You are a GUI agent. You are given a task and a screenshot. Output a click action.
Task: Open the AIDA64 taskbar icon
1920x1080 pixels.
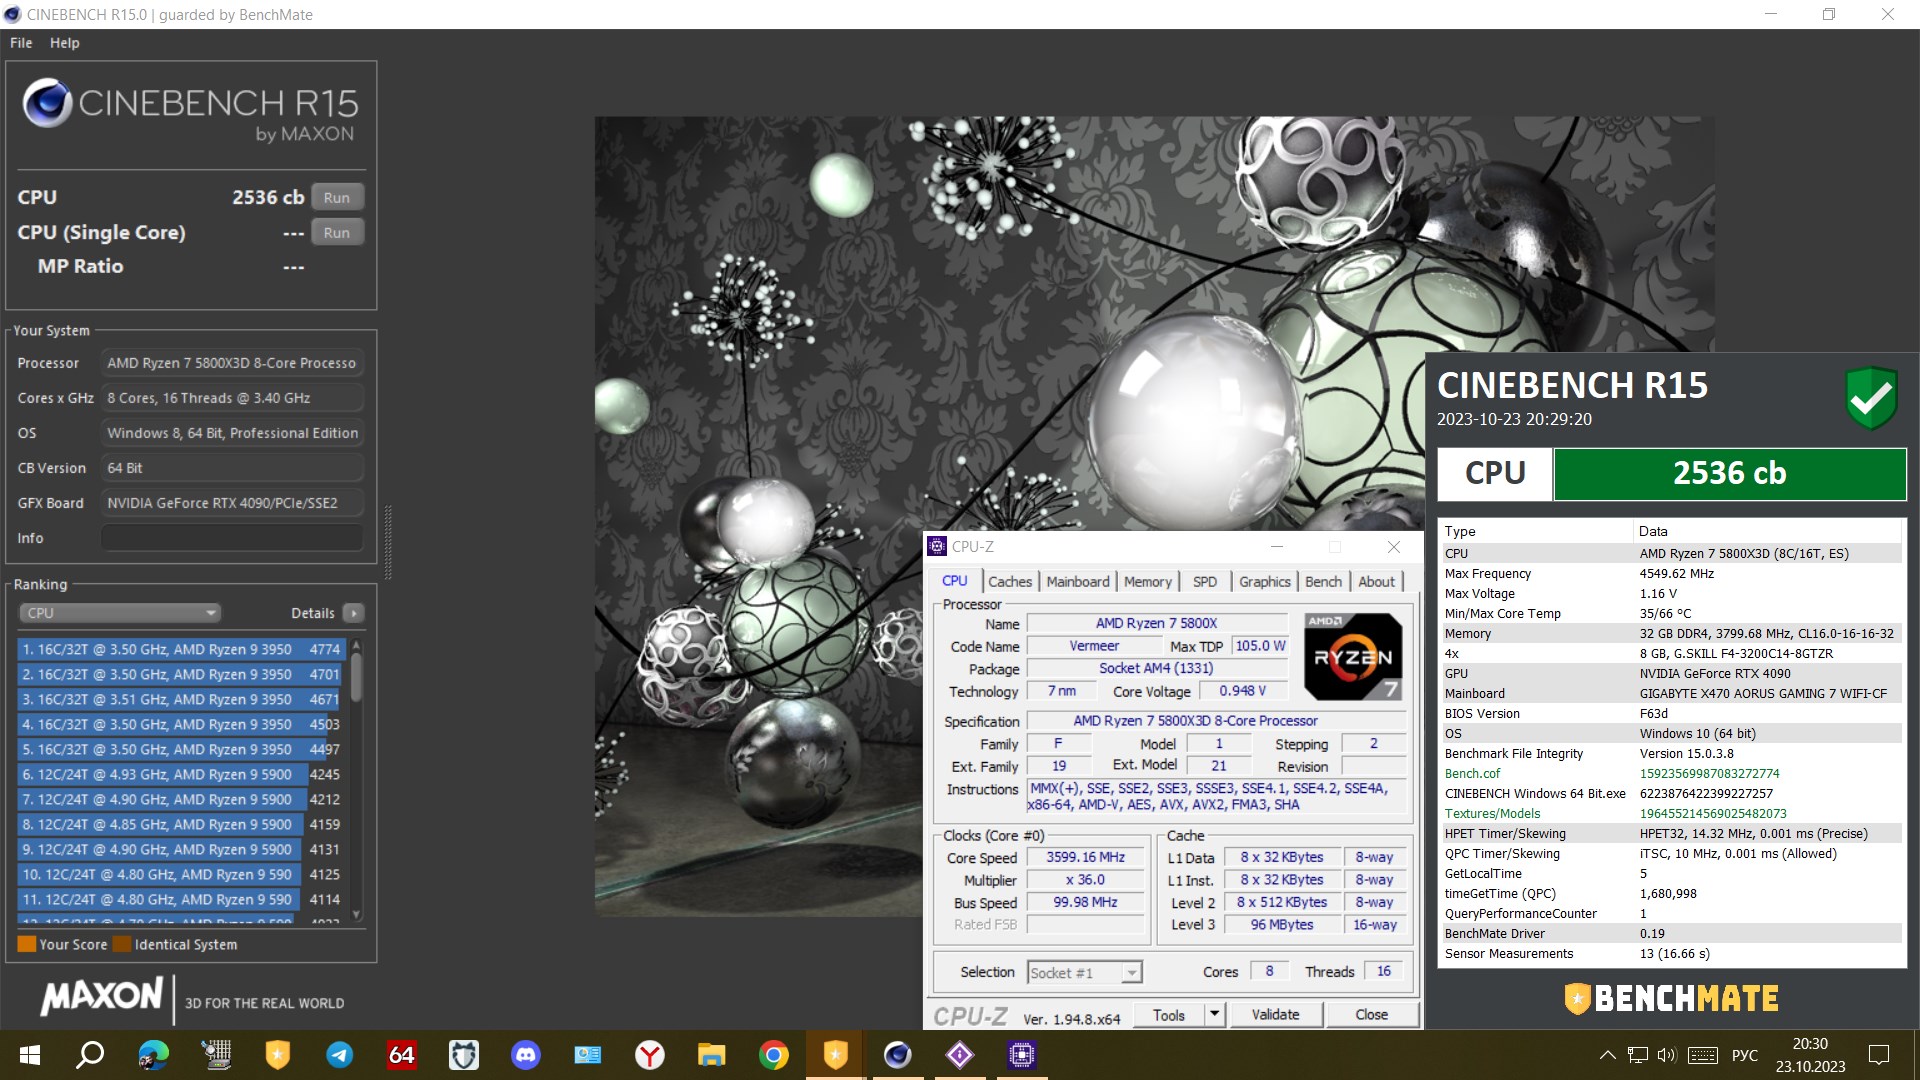tap(401, 1055)
